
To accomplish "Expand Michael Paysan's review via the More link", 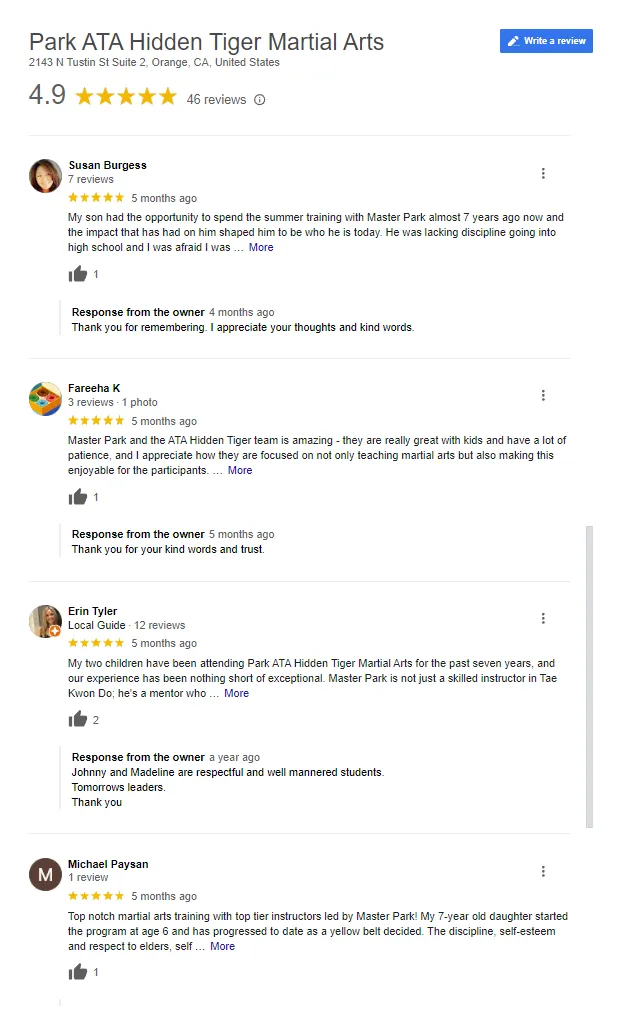I will pyautogui.click(x=222, y=946).
